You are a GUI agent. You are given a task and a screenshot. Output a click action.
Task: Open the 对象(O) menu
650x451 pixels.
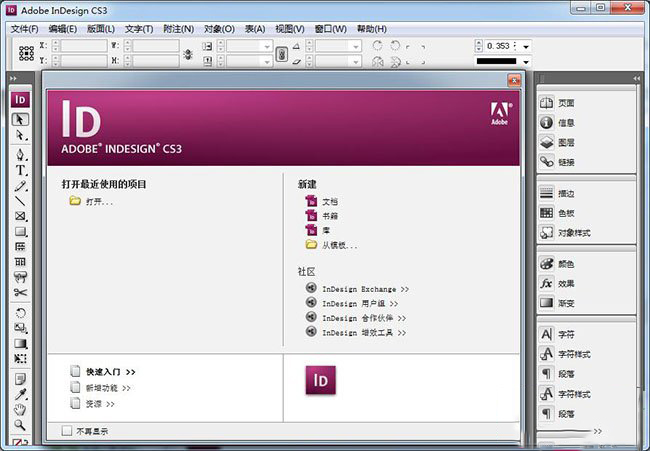(x=219, y=29)
